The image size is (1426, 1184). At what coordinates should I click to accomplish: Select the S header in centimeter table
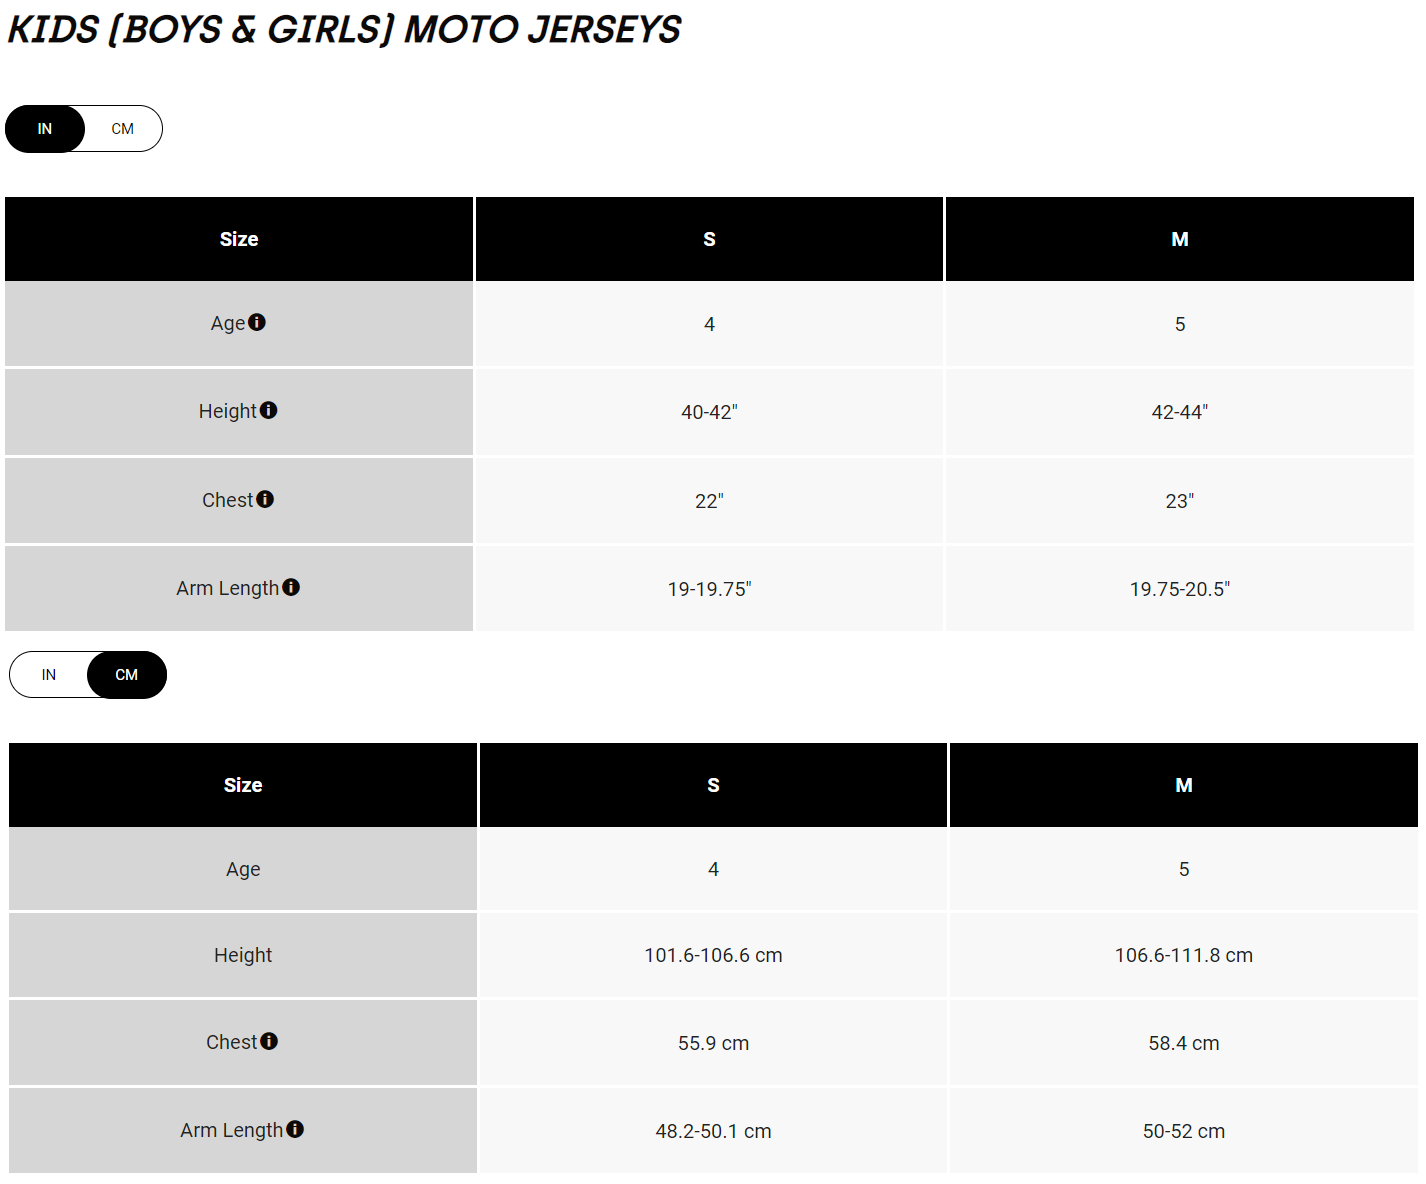pos(713,785)
